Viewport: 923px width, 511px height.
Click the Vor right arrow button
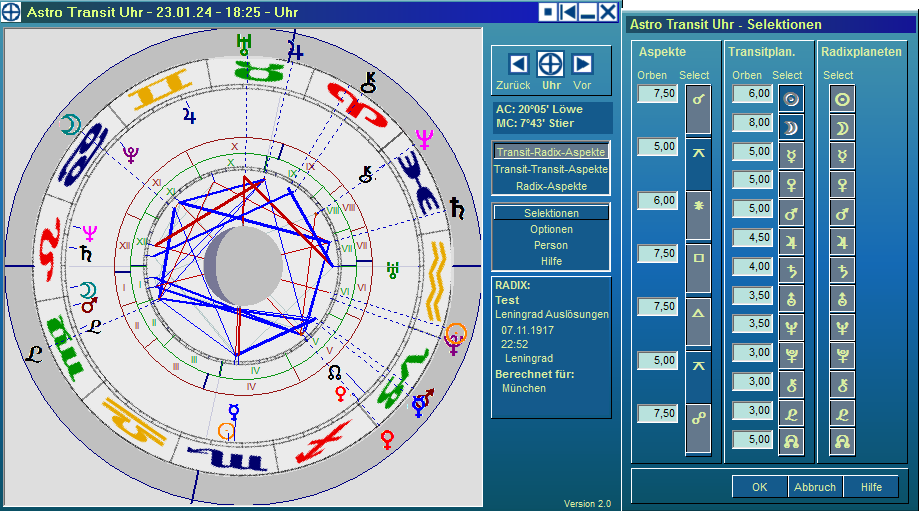[x=582, y=64]
